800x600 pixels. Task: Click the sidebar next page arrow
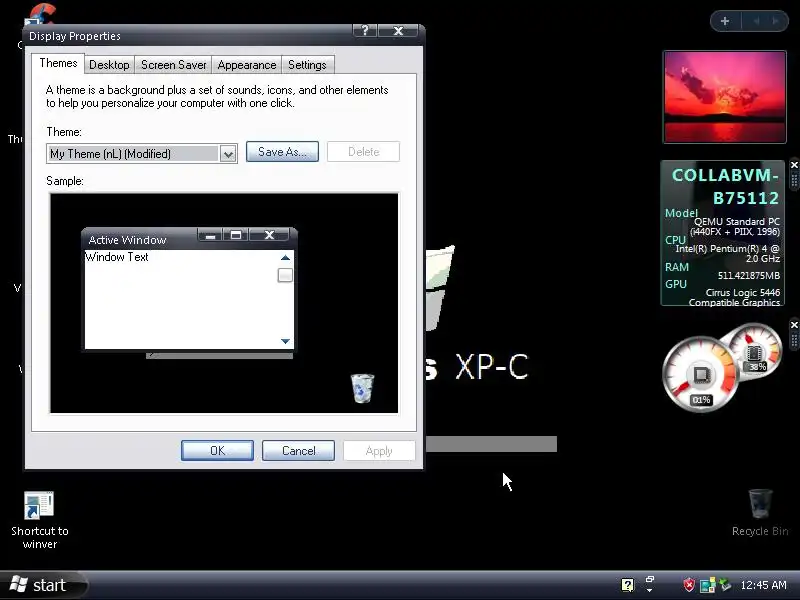[x=776, y=21]
